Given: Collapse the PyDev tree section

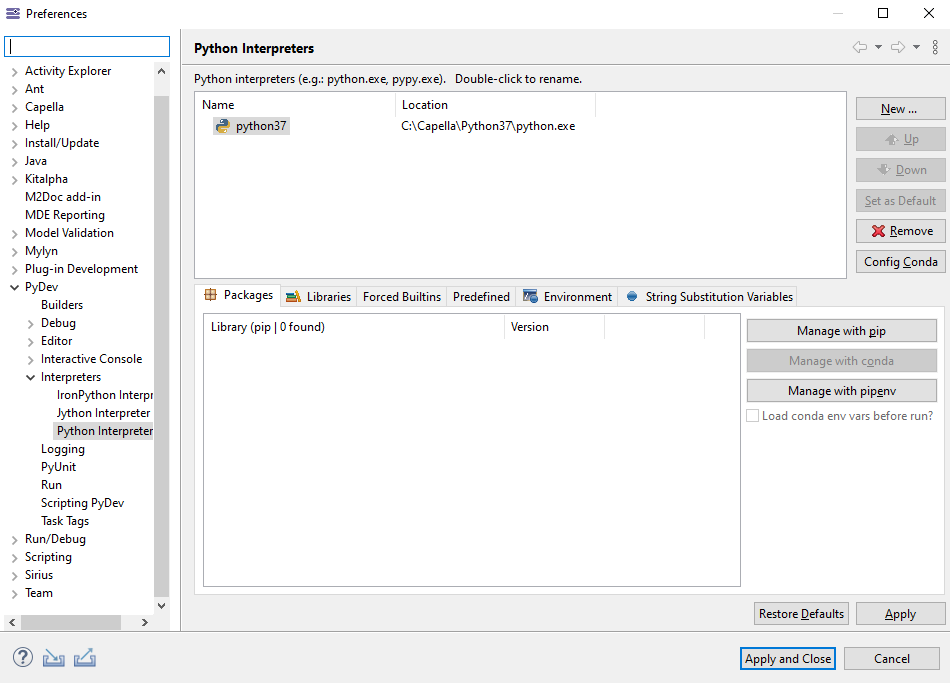Looking at the screenshot, I should 12,286.
